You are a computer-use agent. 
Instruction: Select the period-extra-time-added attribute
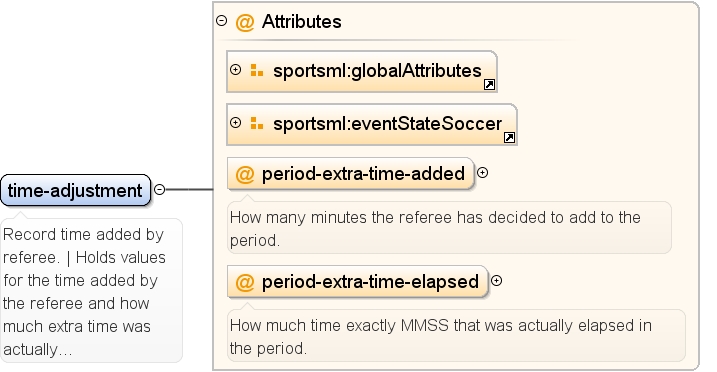tap(351, 174)
